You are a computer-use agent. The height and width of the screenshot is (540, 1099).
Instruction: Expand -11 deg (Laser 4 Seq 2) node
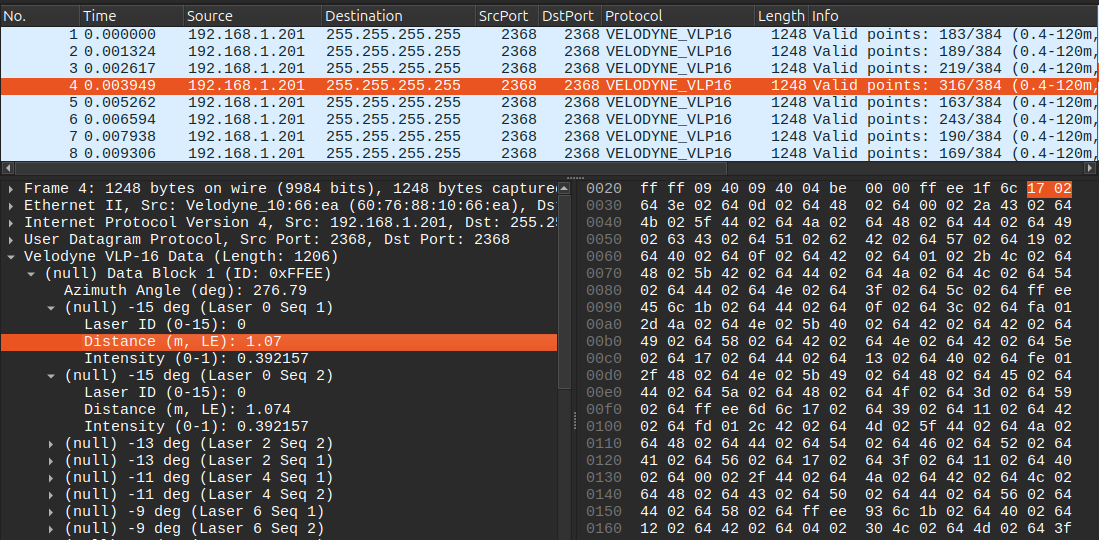click(x=51, y=494)
